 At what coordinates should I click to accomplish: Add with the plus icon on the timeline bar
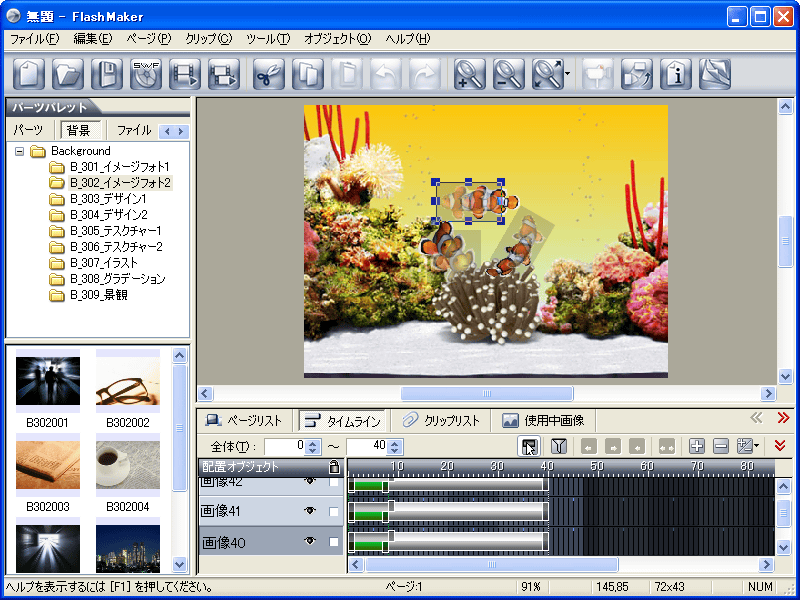point(696,446)
